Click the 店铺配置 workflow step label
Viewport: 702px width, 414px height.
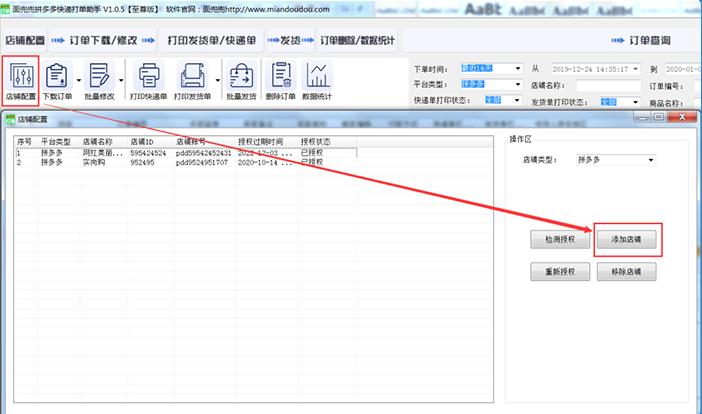pos(25,40)
